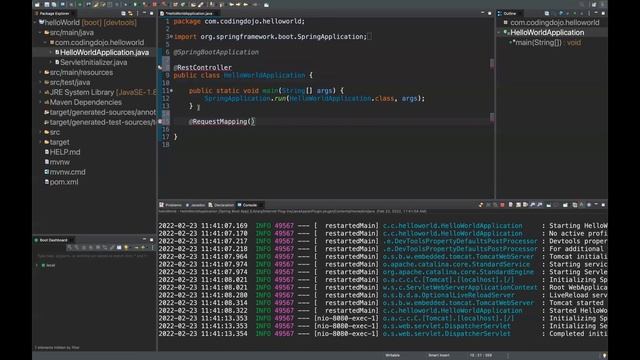640x360 pixels.
Task: Click Writable status bar entry
Action: (x=393, y=356)
